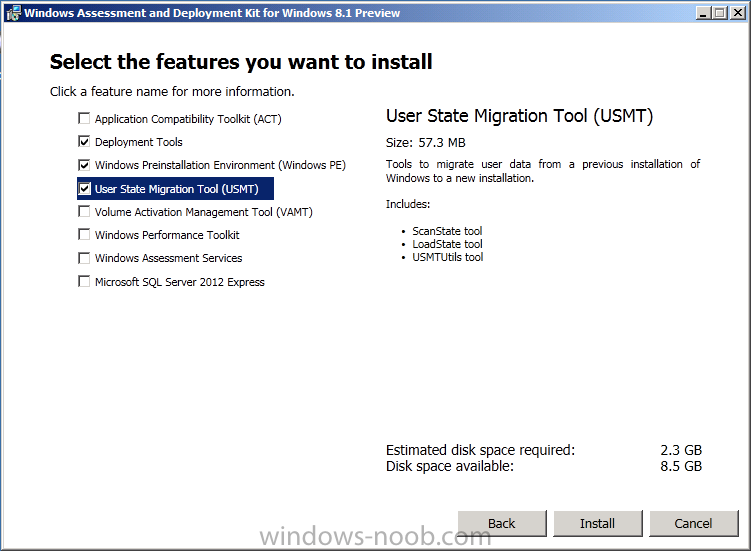Enable the Windows Assessment Services checkbox
This screenshot has width=751, height=551.
tap(84, 258)
